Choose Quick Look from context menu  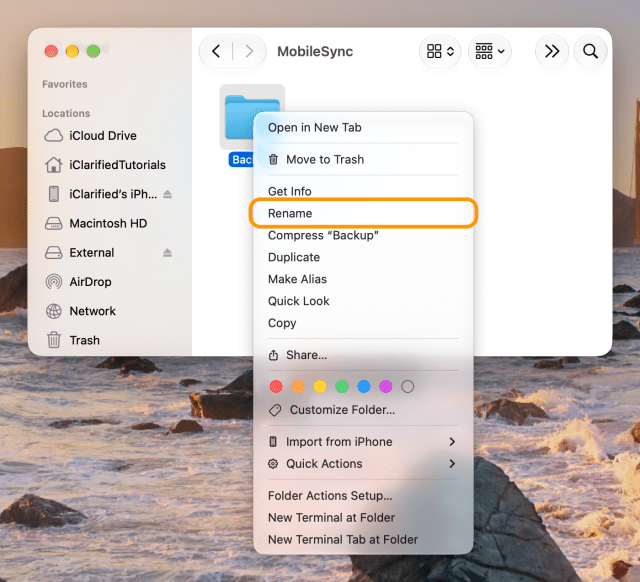(x=363, y=301)
